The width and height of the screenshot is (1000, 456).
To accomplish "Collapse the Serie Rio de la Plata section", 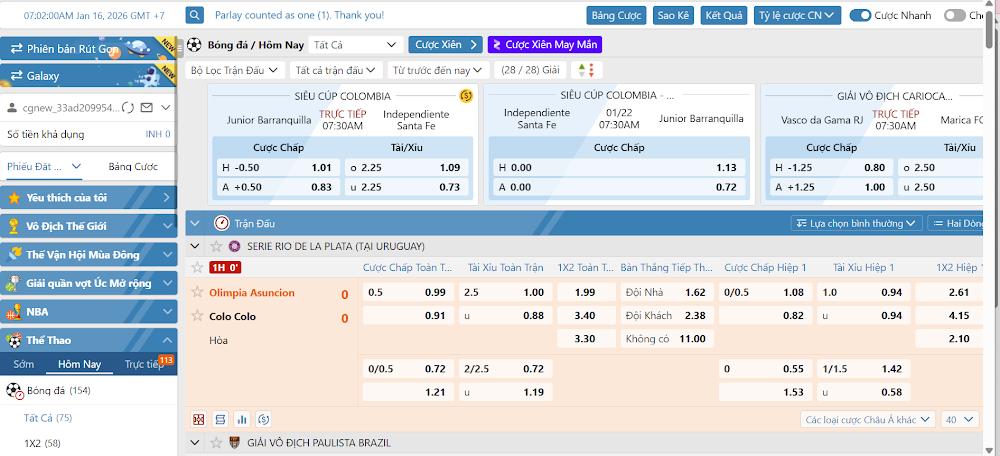I will pyautogui.click(x=196, y=246).
